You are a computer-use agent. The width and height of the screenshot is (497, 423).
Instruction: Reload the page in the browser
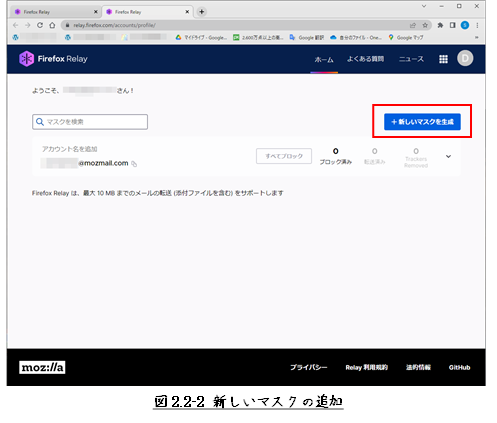point(40,25)
